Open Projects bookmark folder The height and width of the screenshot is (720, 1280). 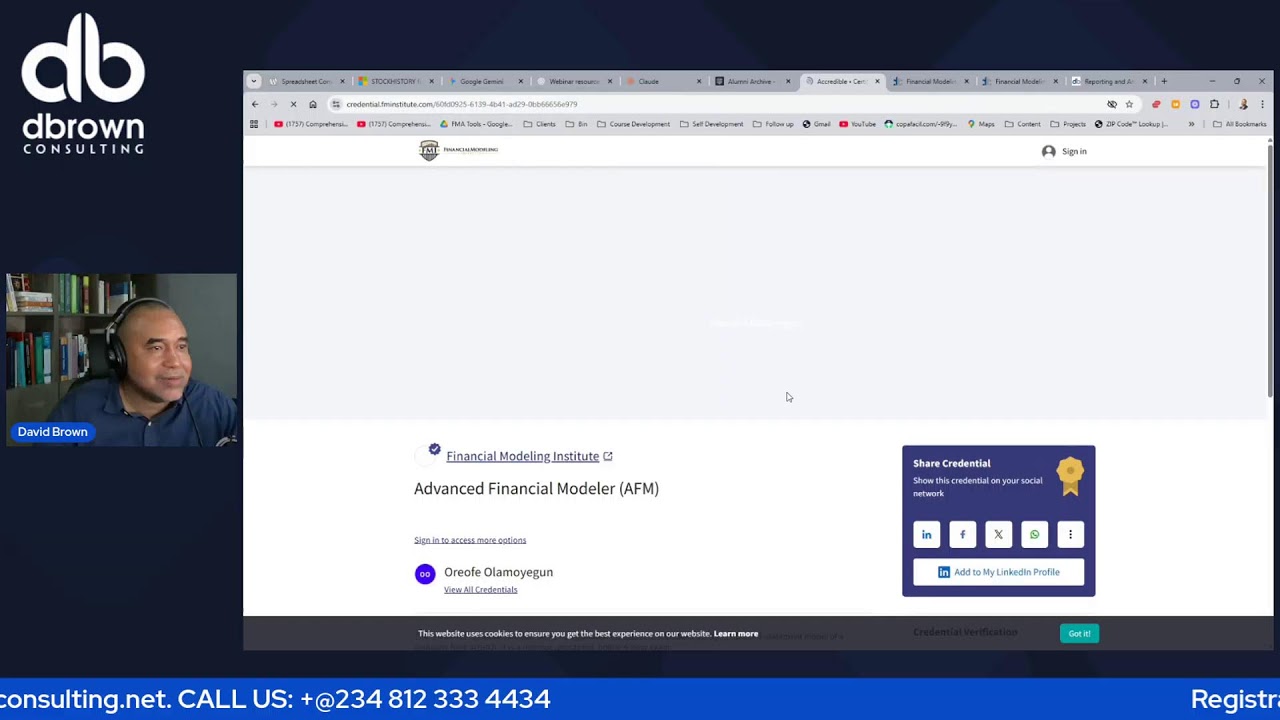(1068, 124)
